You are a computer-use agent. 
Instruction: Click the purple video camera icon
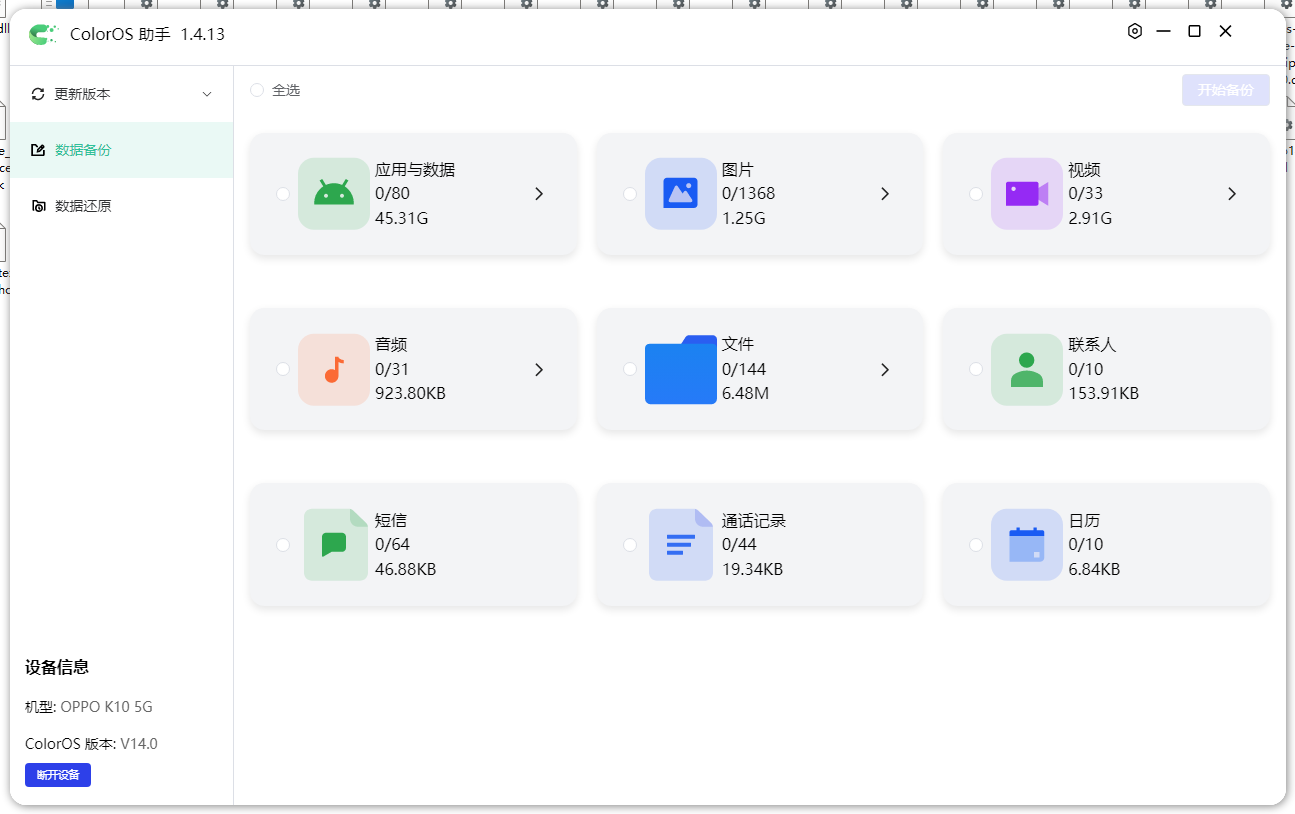tap(1026, 194)
